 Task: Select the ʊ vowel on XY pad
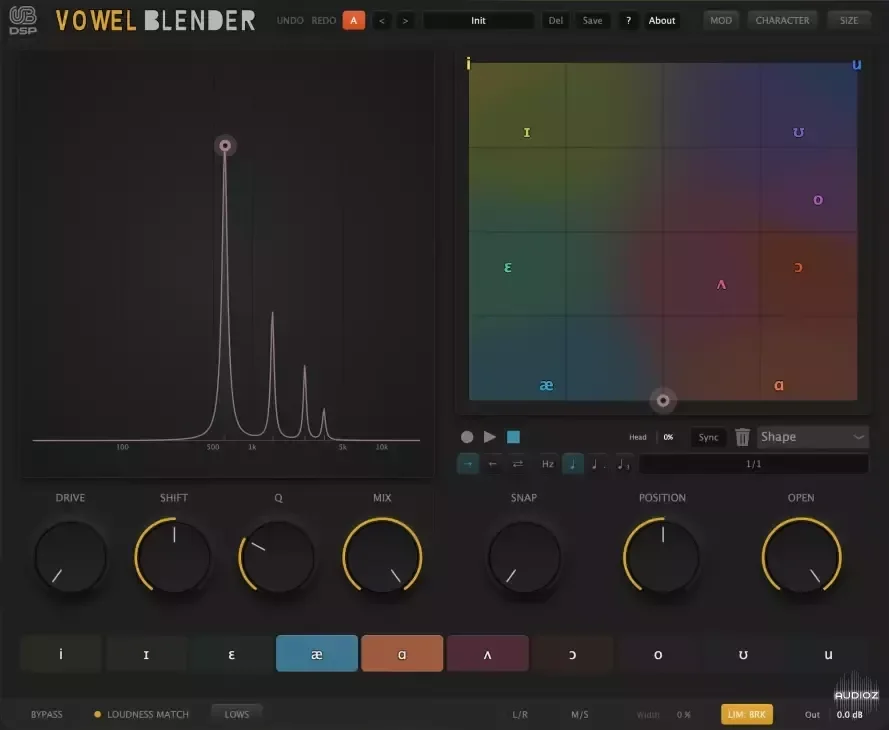[798, 133]
